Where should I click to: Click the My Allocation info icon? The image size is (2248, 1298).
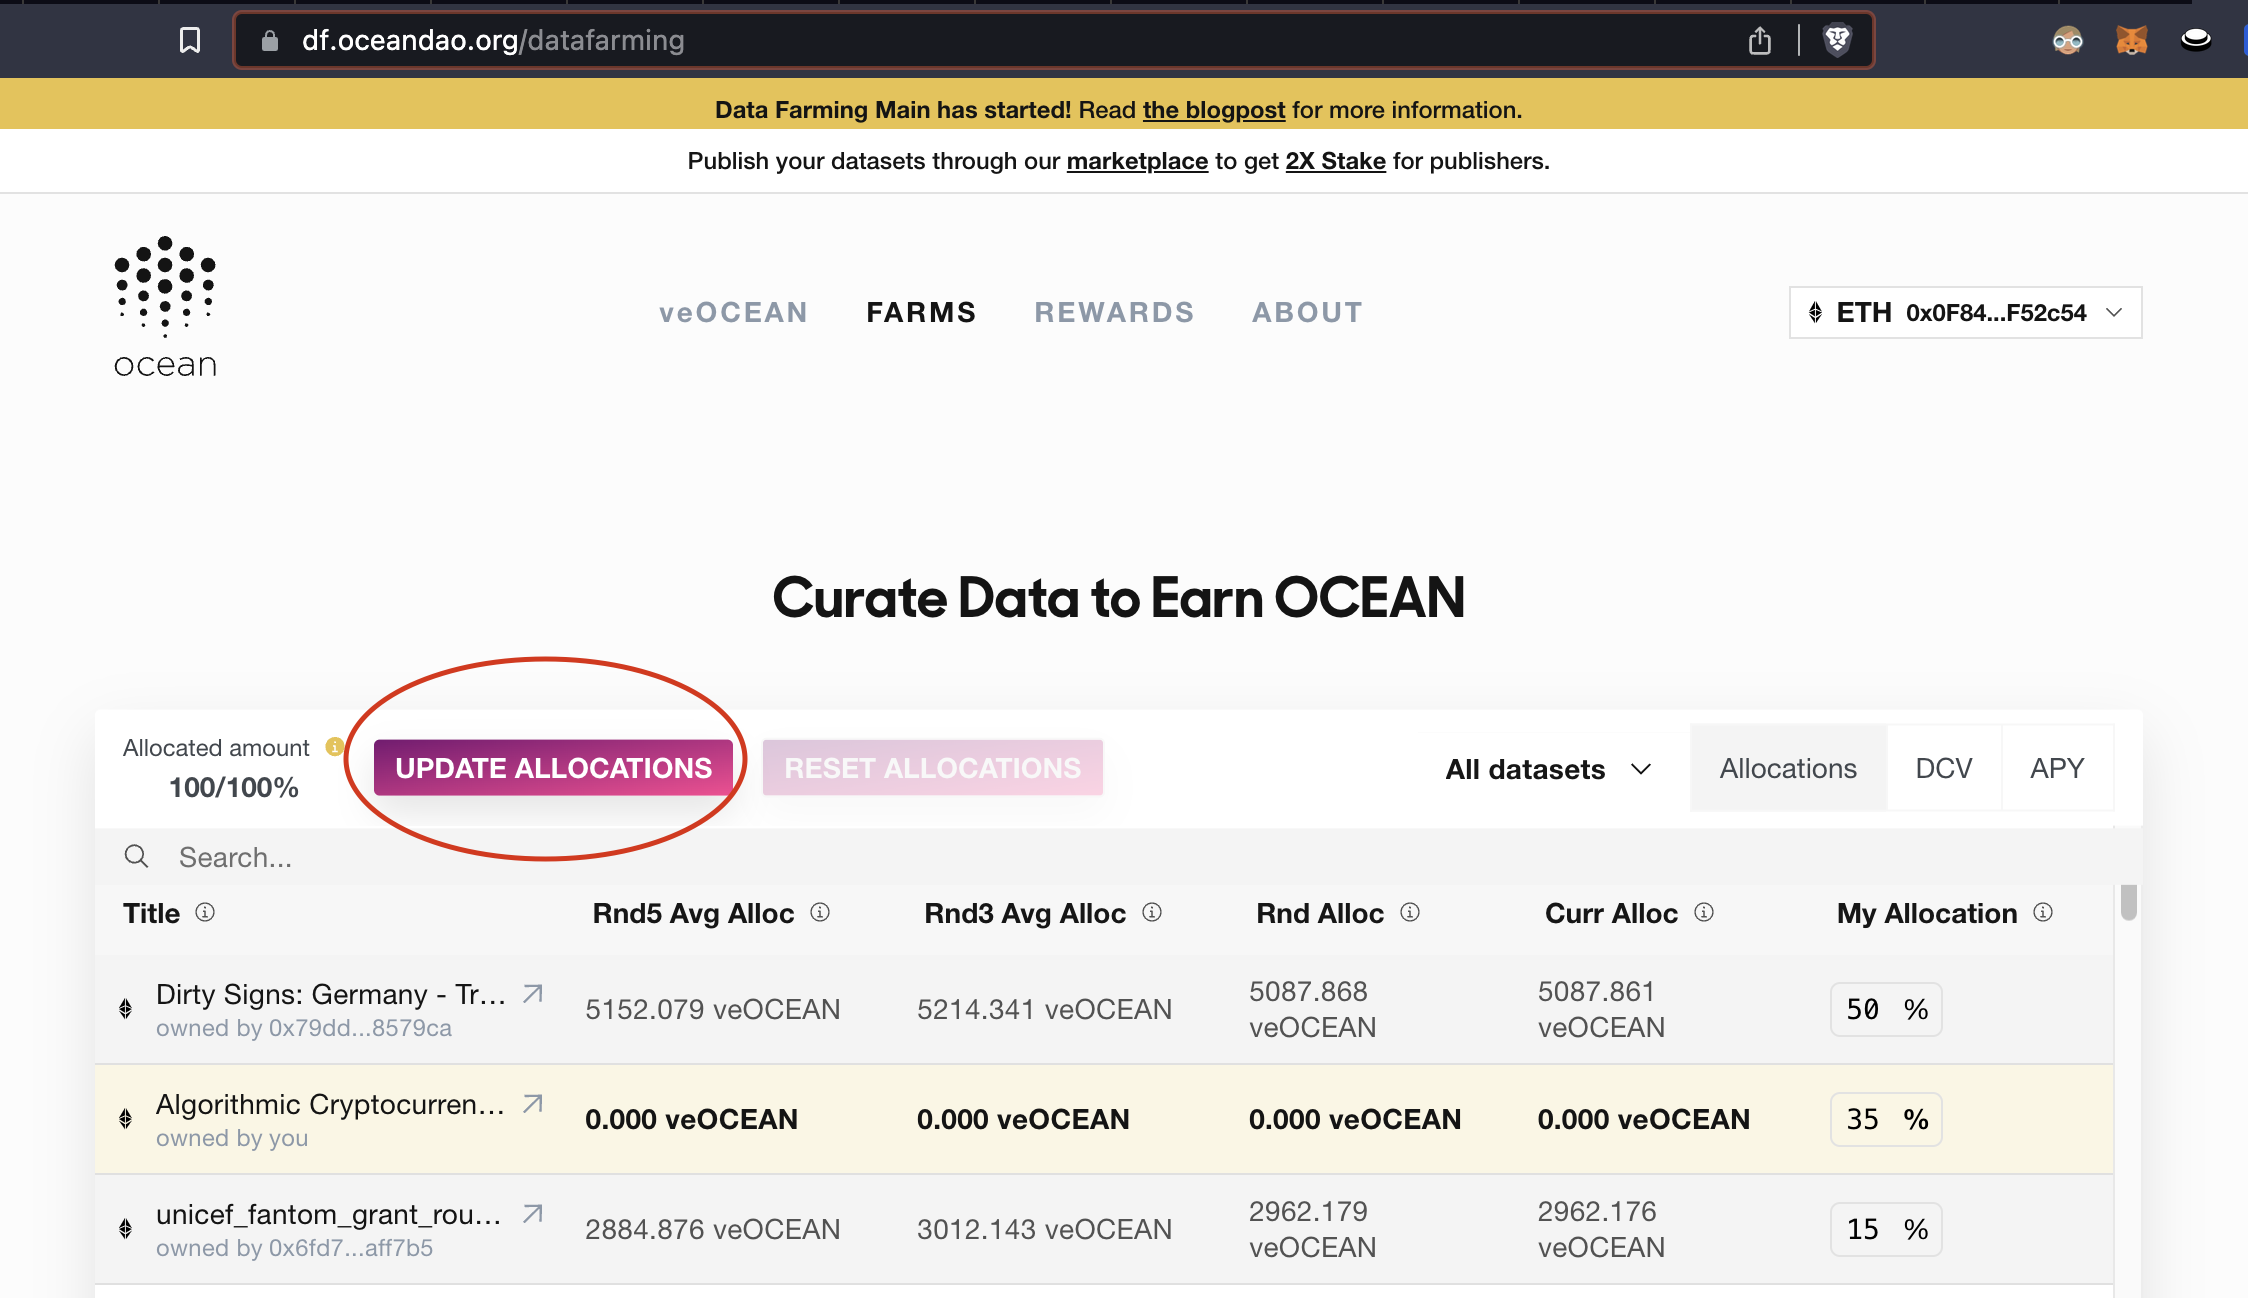tap(2043, 912)
